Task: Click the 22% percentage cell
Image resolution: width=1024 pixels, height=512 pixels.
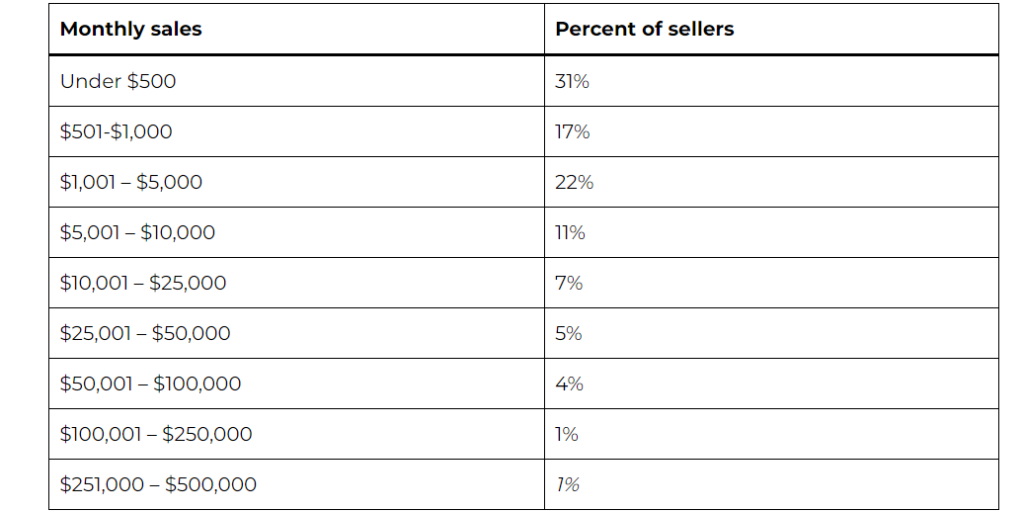Action: tap(574, 182)
